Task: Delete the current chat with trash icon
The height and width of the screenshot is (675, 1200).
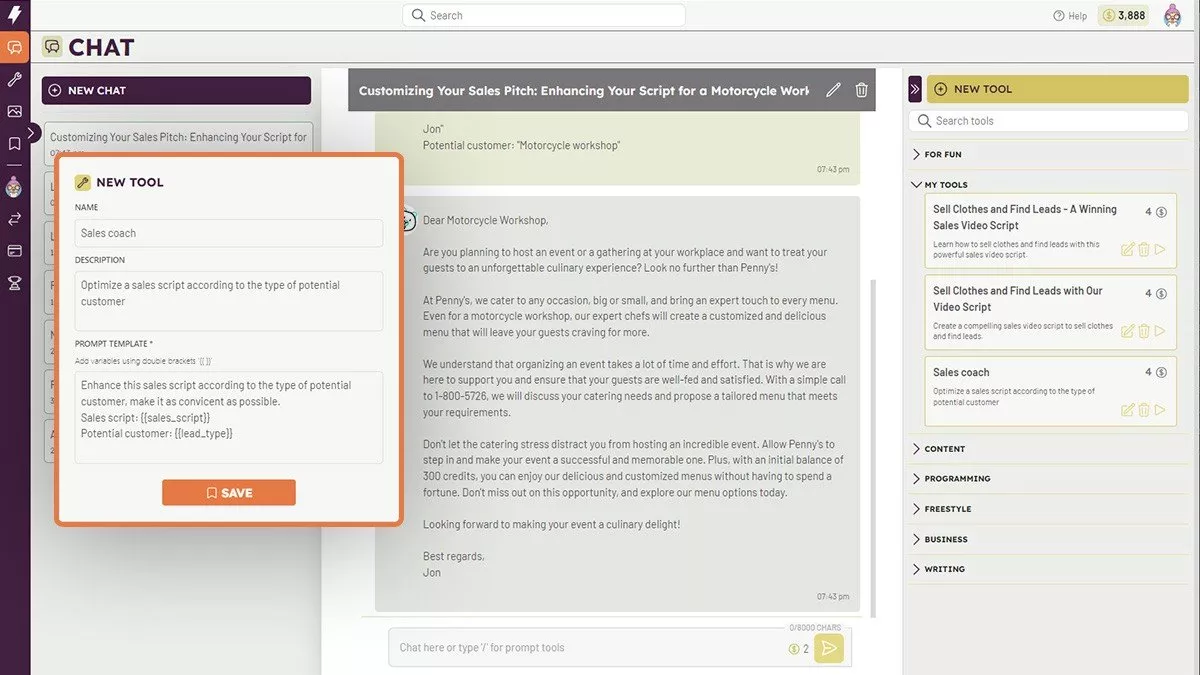Action: pos(861,90)
